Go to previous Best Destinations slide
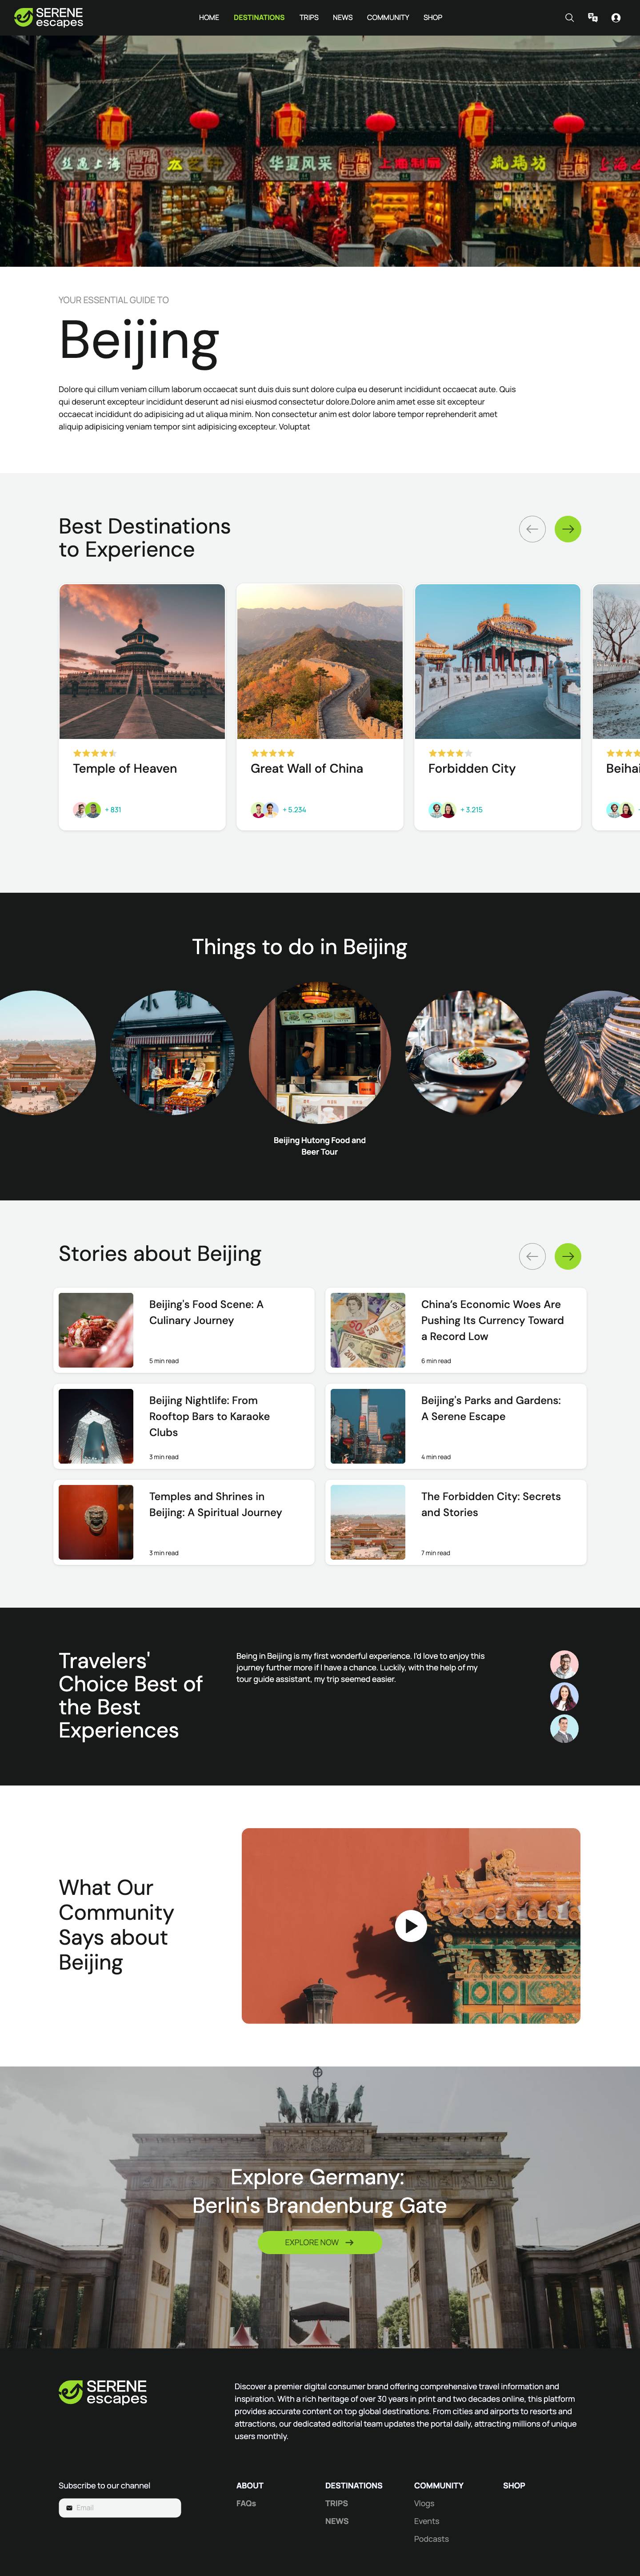The height and width of the screenshot is (2576, 640). 532,529
